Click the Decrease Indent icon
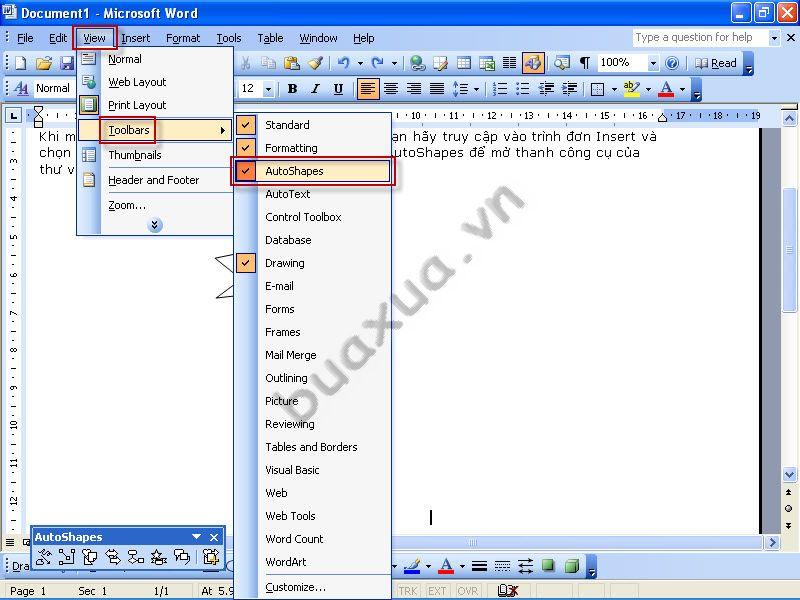800x600 pixels. (x=546, y=89)
